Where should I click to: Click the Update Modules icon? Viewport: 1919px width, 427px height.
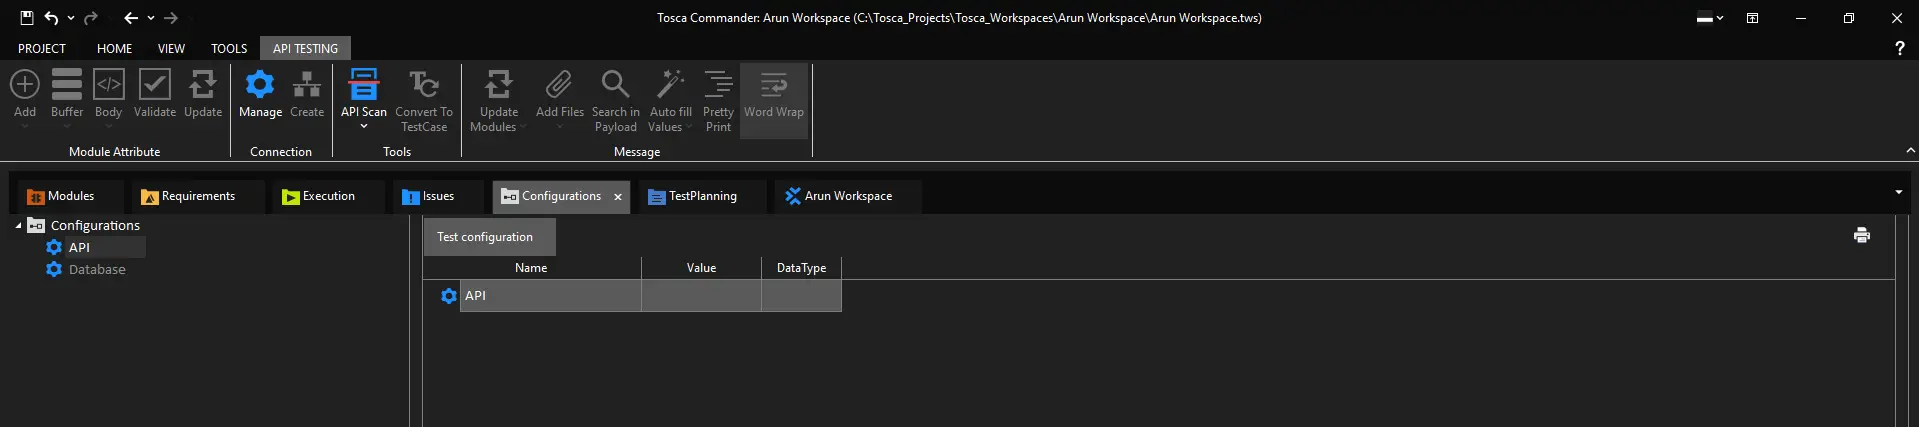click(499, 85)
